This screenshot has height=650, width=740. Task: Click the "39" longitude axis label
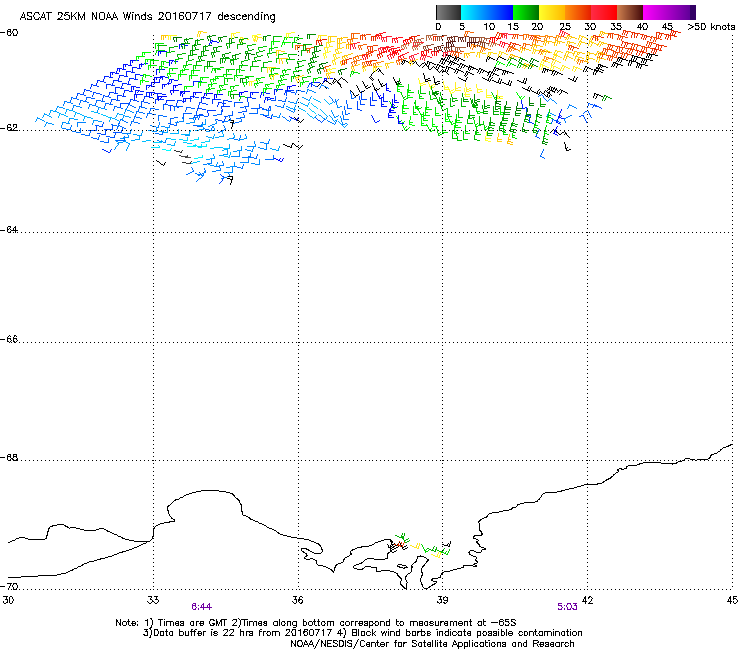[x=442, y=600]
